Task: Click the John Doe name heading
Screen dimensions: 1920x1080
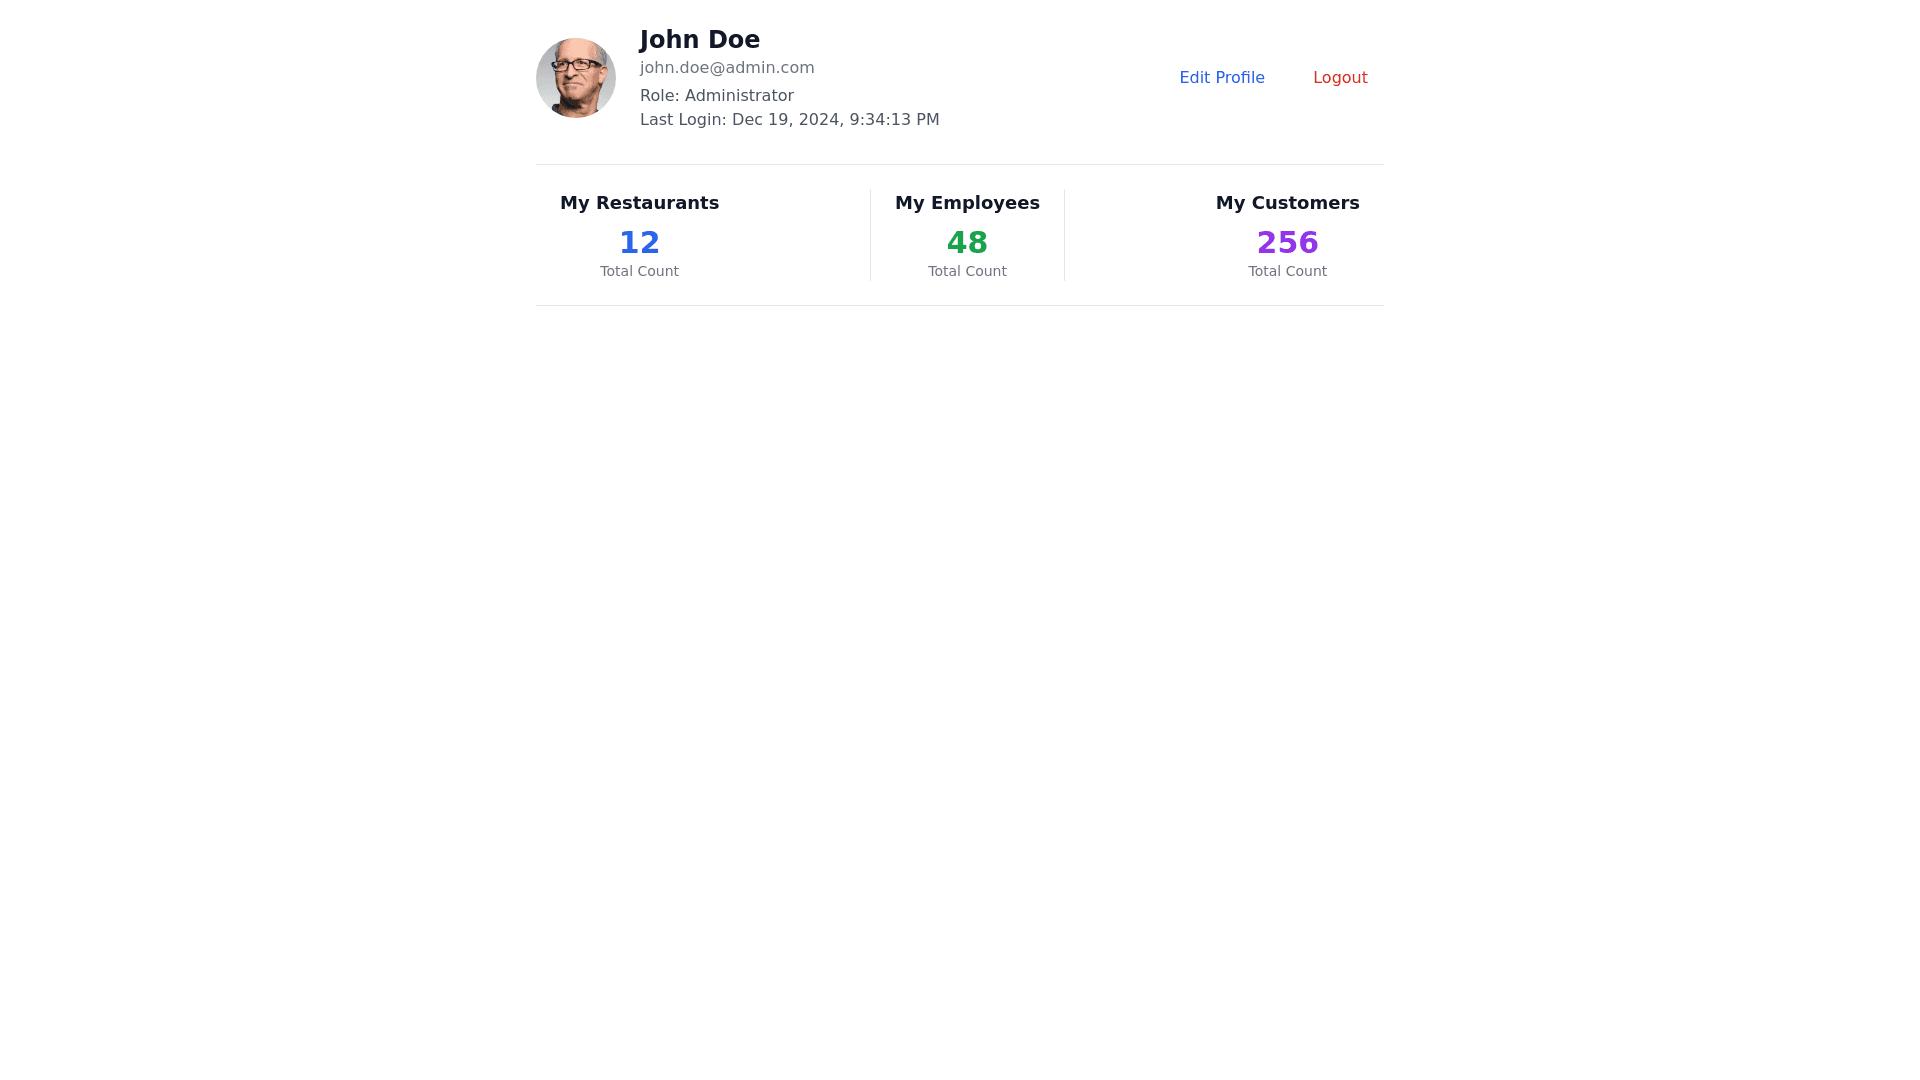Action: (x=699, y=40)
